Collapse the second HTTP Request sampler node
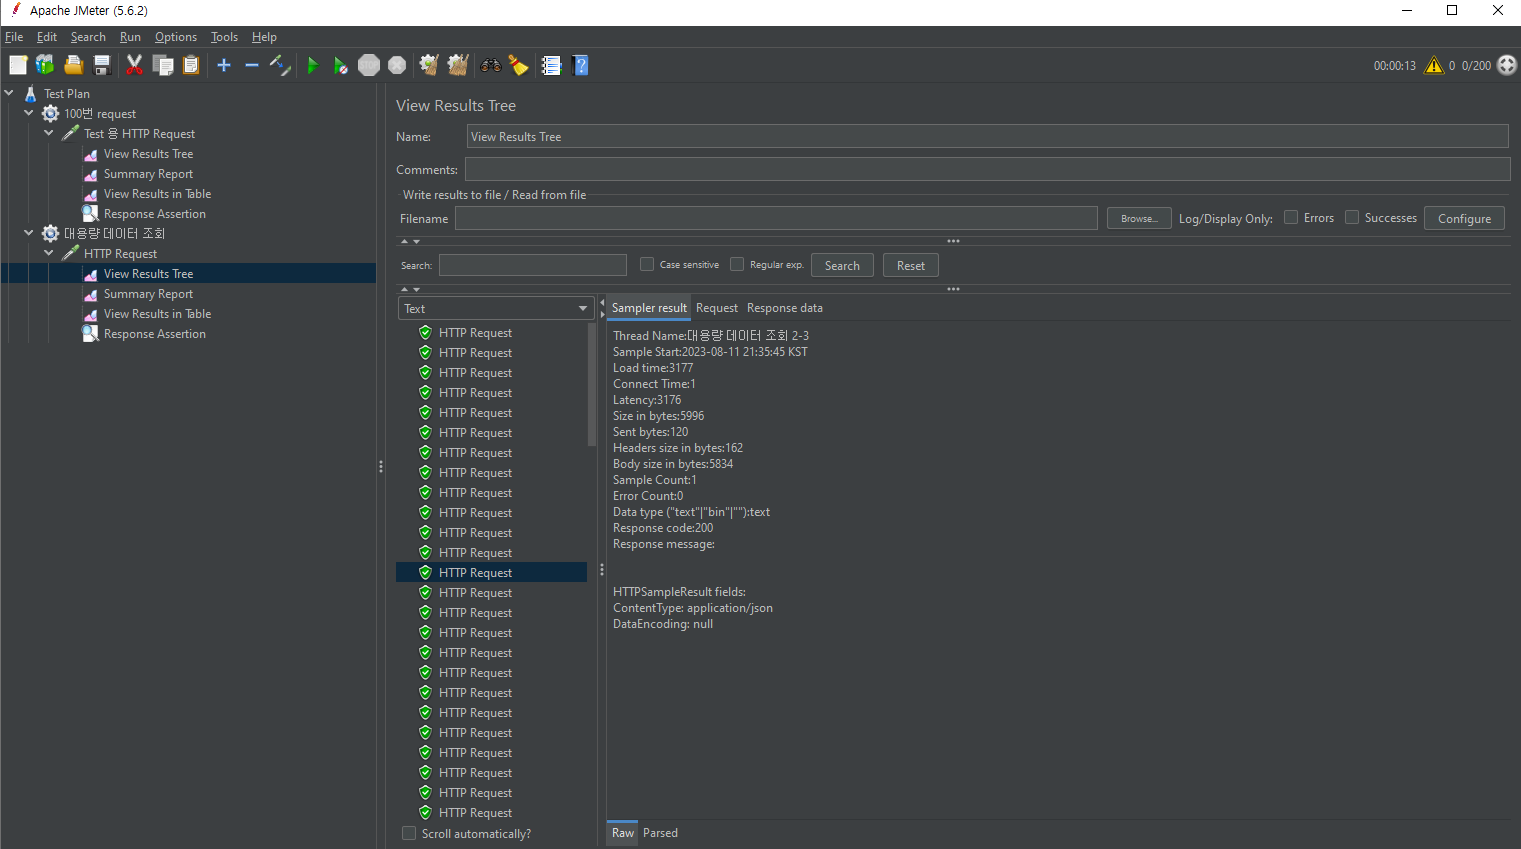The height and width of the screenshot is (849, 1521). 49,253
